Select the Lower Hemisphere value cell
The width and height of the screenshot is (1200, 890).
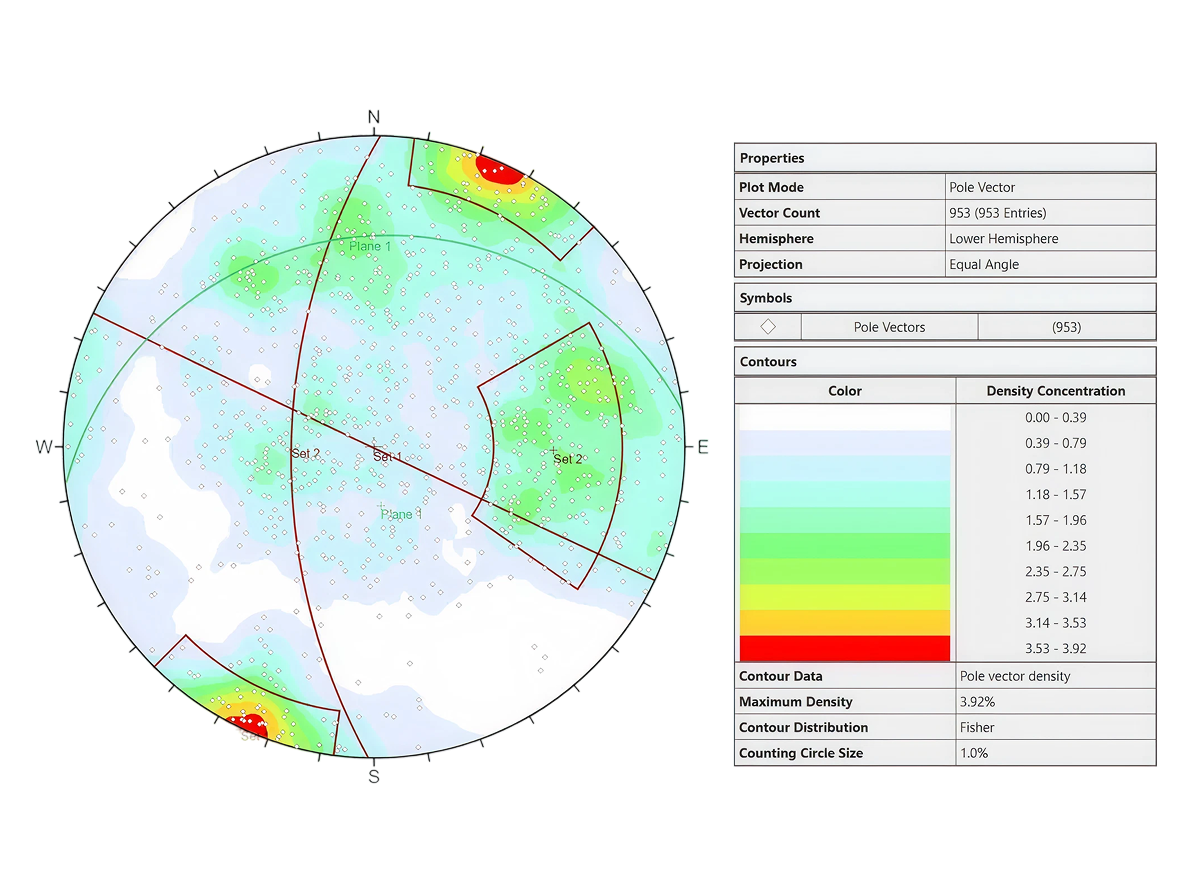click(x=1003, y=239)
